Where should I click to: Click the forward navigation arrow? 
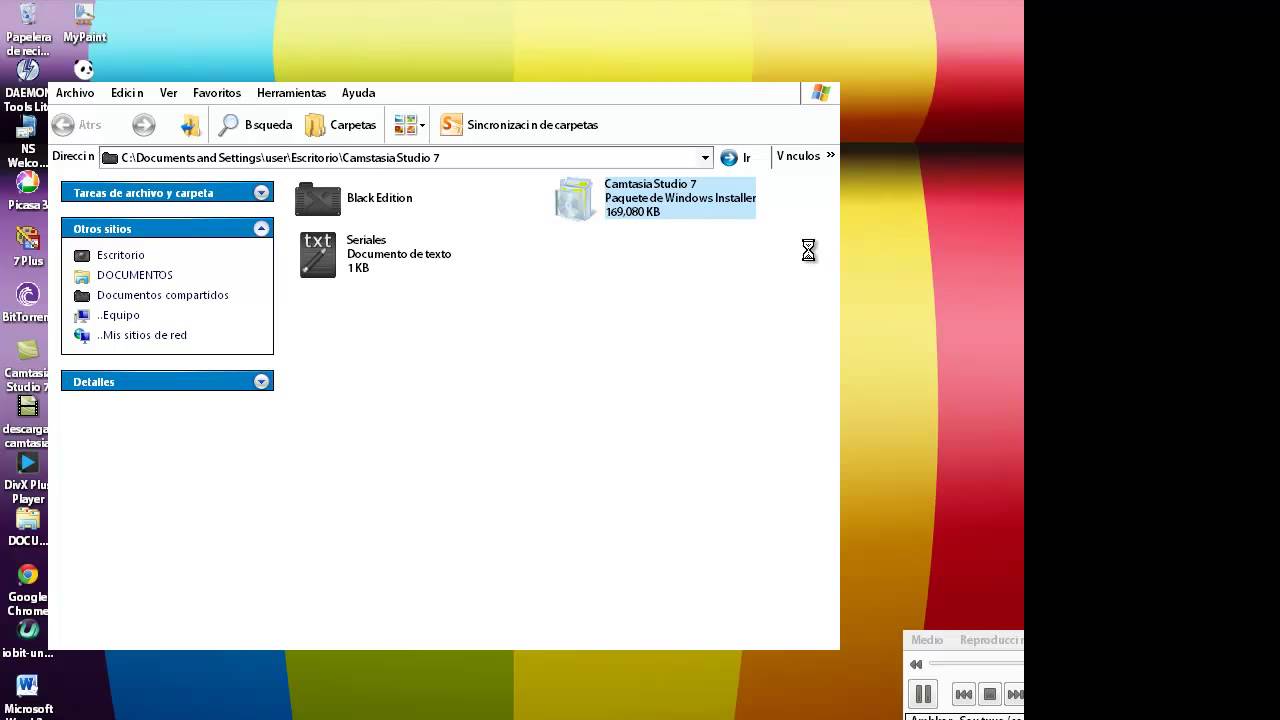coord(144,125)
